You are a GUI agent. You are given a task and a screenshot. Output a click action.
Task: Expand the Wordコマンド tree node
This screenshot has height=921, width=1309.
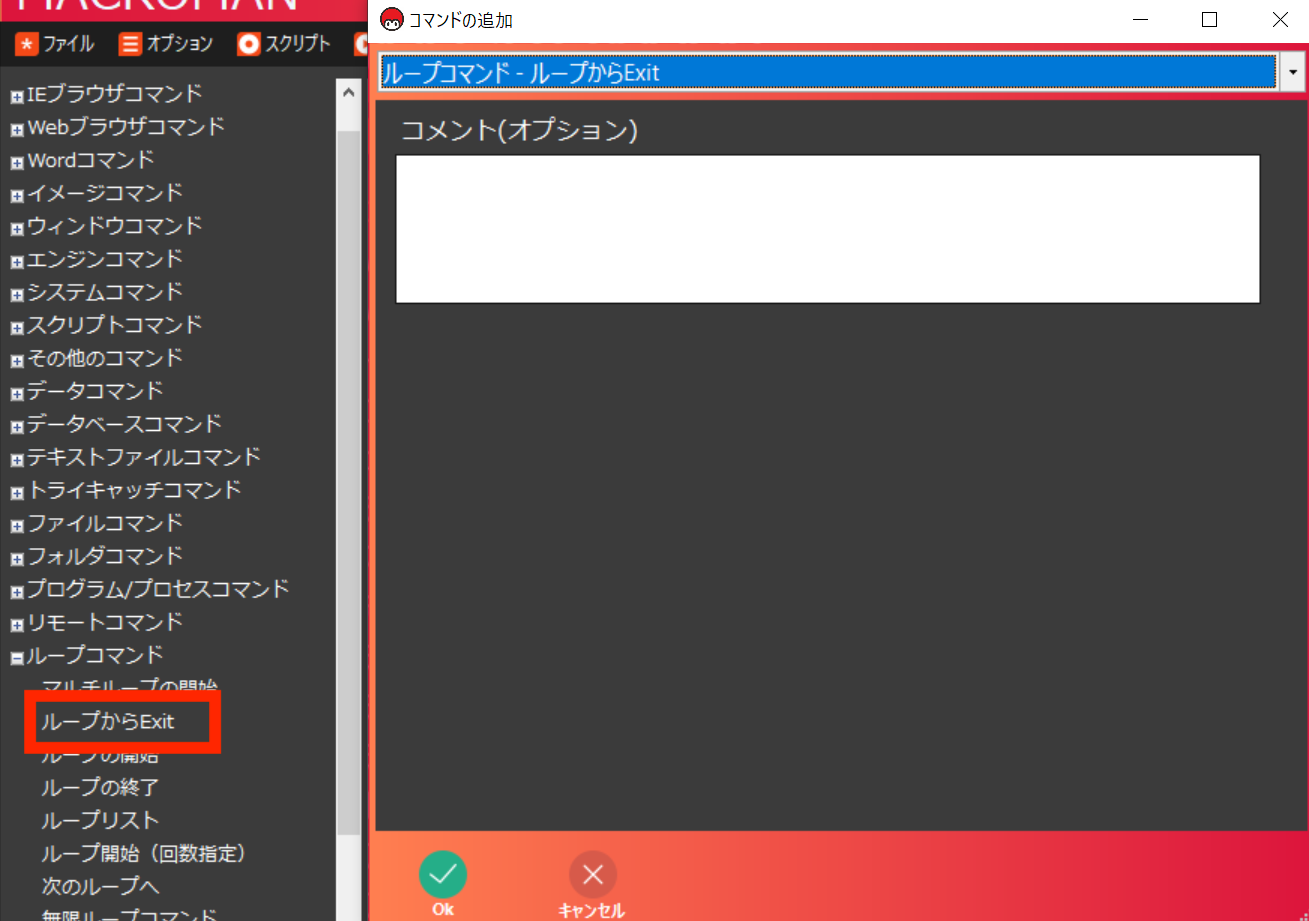(x=16, y=163)
